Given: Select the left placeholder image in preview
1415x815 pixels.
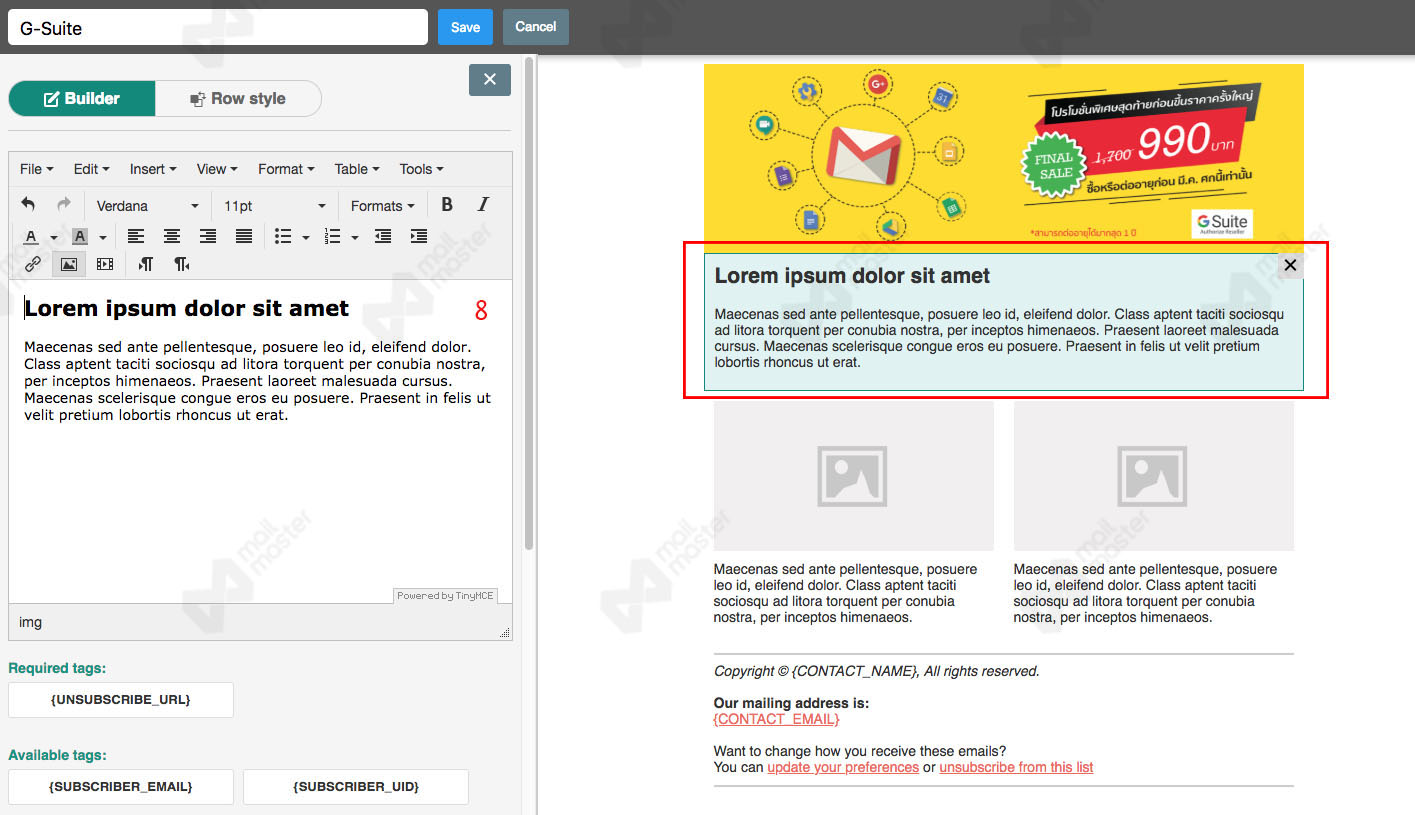Looking at the screenshot, I should 853,475.
